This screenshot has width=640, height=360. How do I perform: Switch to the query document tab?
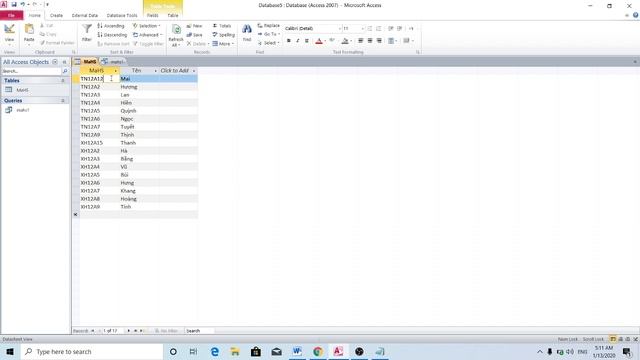coord(113,62)
